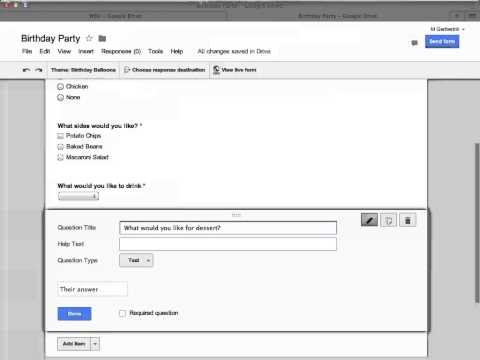The image size is (480, 360).
Task: Open the Responses (0) menu
Action: (x=121, y=51)
